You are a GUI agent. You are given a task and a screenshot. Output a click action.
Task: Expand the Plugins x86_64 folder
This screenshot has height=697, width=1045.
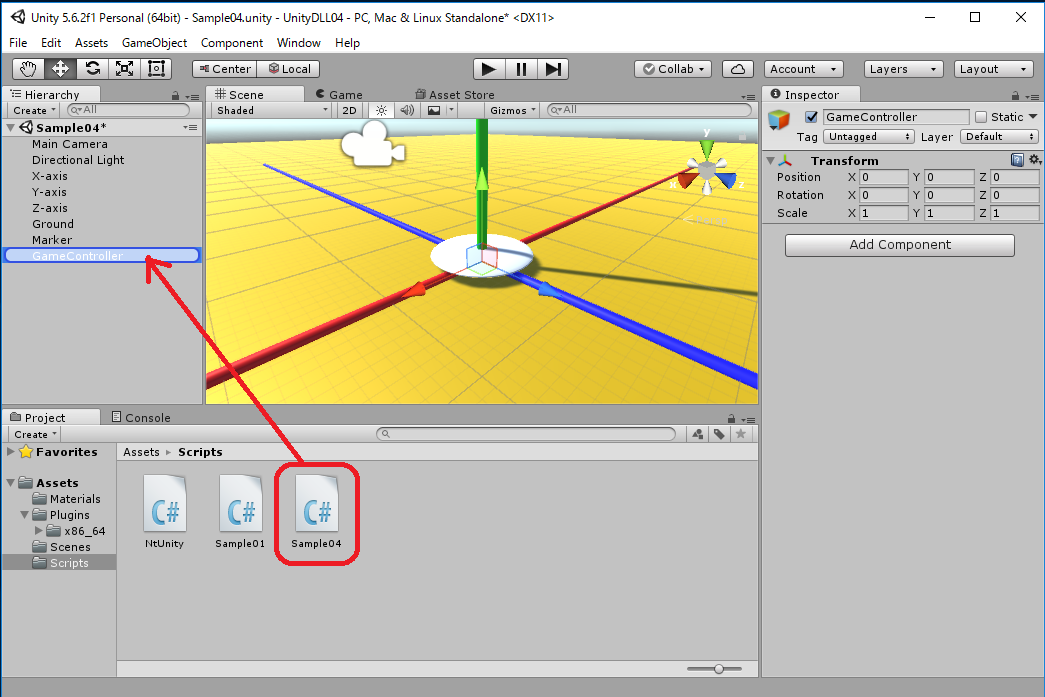click(39, 531)
